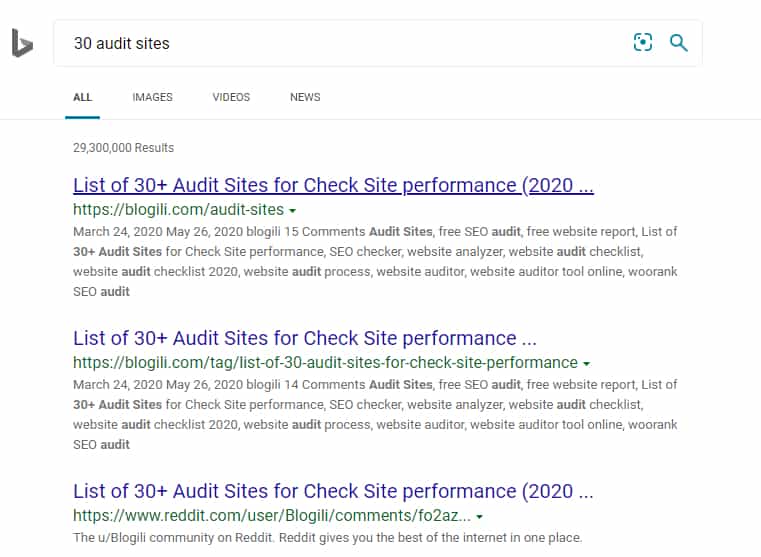Expand dropdown arrow beside the reddit.com URL
This screenshot has height=557, width=761.
(480, 517)
